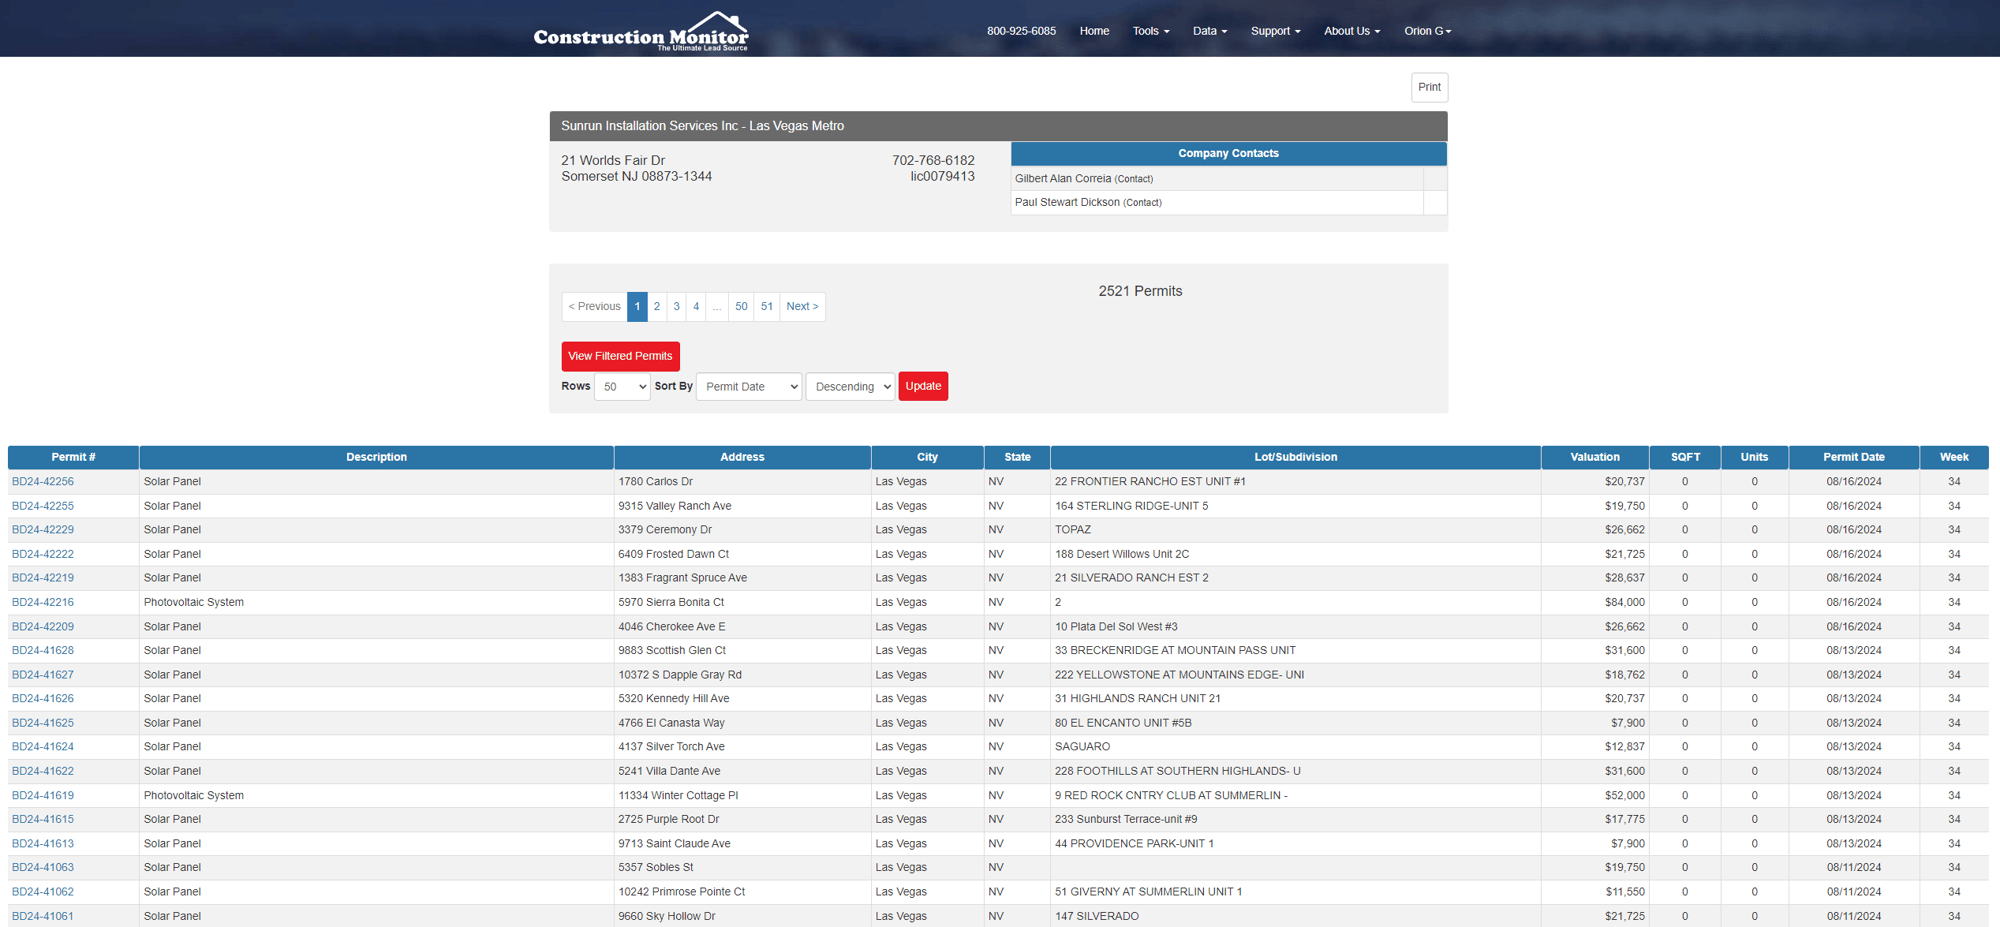
Task: Open permit BD24-42255
Action: (x=43, y=506)
